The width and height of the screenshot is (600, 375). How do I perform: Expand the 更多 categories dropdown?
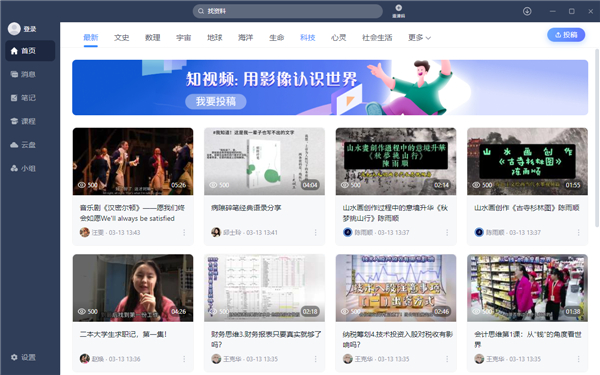coord(419,38)
